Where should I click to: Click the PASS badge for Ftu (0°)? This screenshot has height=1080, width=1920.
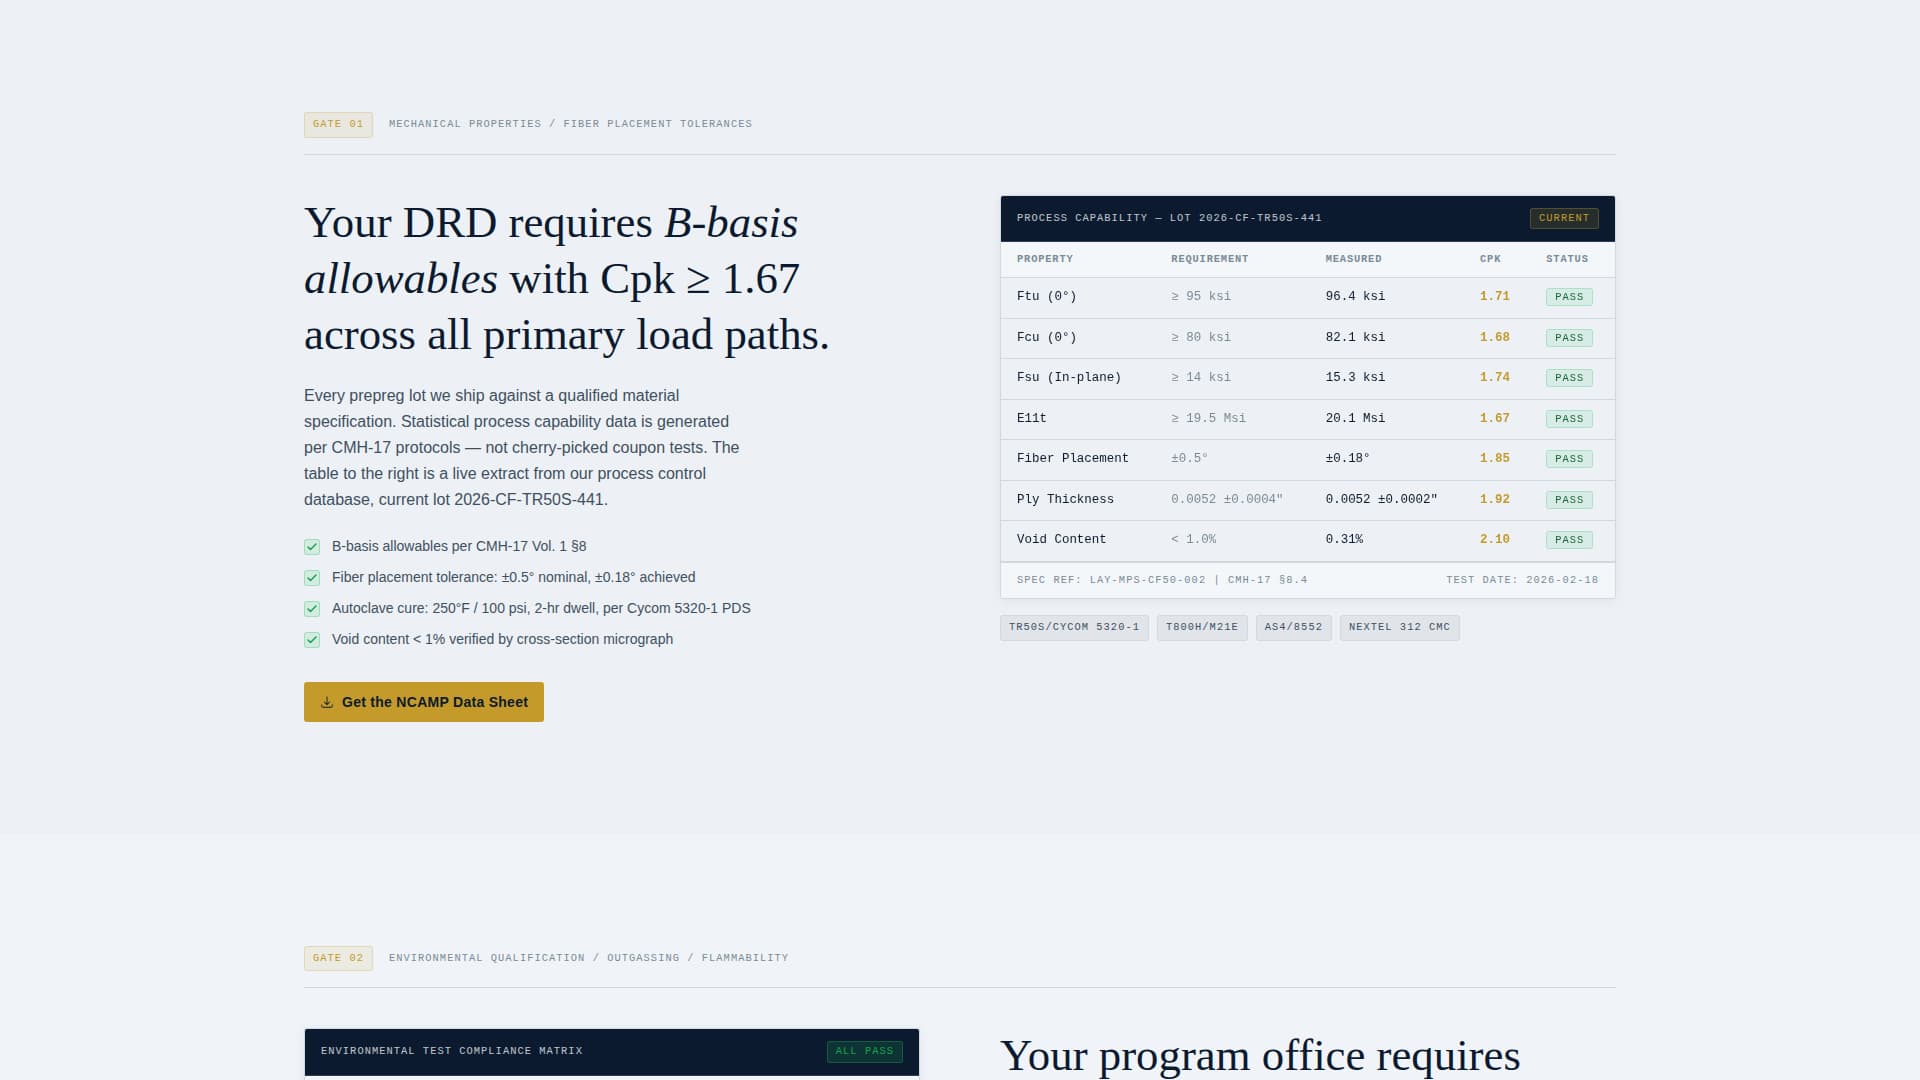1568,297
